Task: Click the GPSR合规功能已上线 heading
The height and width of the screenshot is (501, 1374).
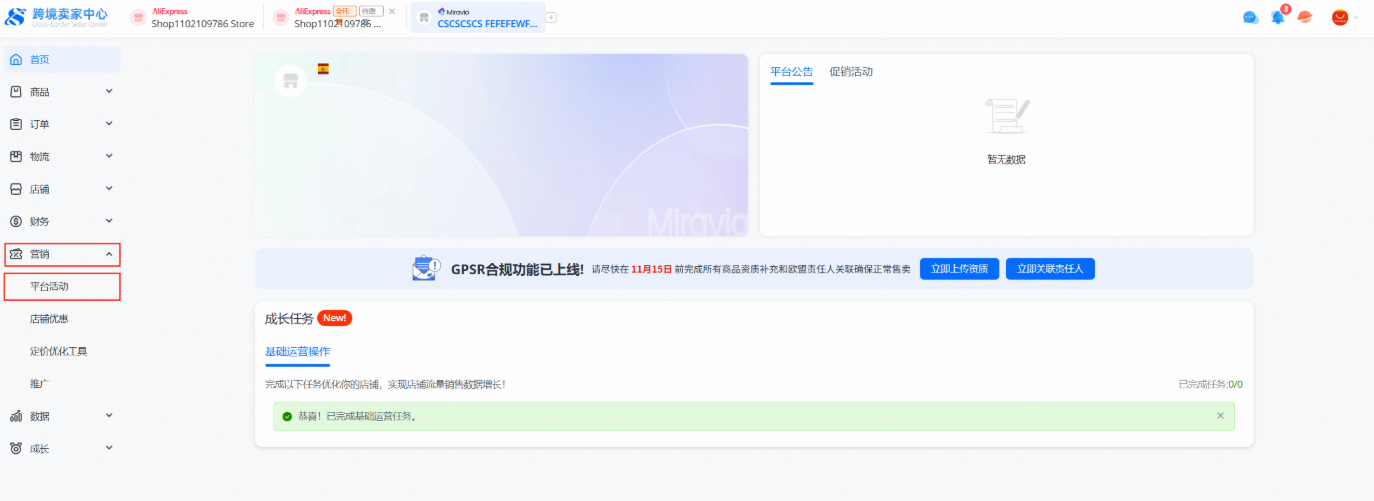Action: (x=517, y=269)
